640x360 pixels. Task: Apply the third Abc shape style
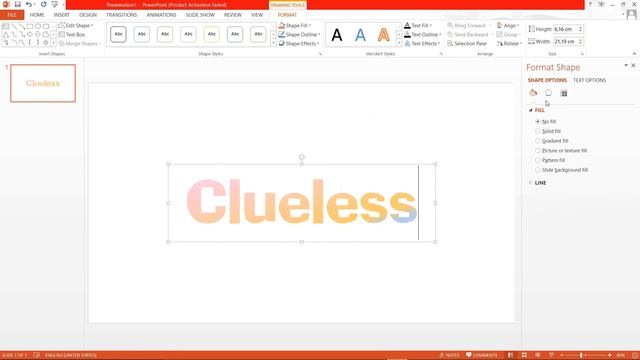(165, 34)
